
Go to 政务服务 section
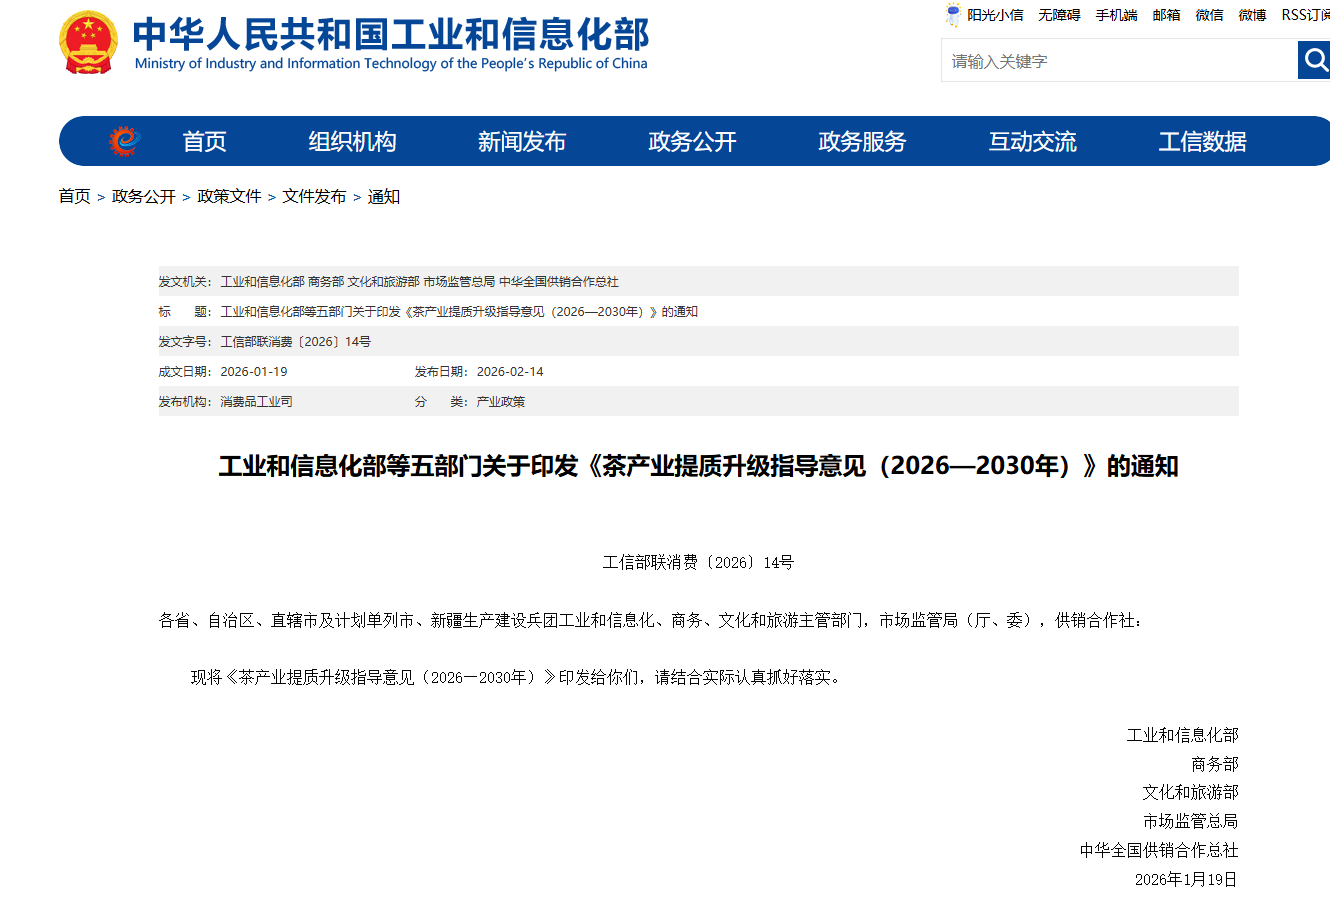862,142
